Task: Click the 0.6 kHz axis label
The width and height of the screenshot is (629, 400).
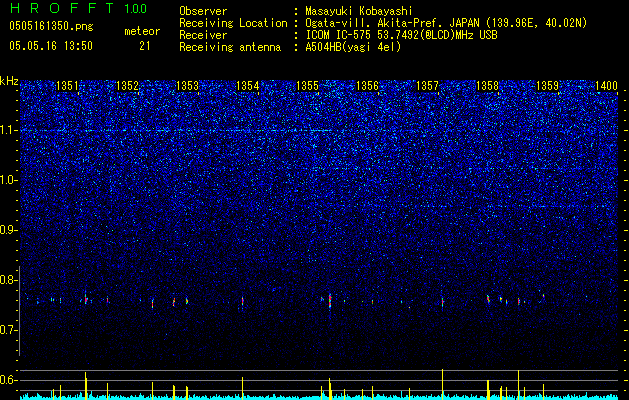Action: (8, 380)
